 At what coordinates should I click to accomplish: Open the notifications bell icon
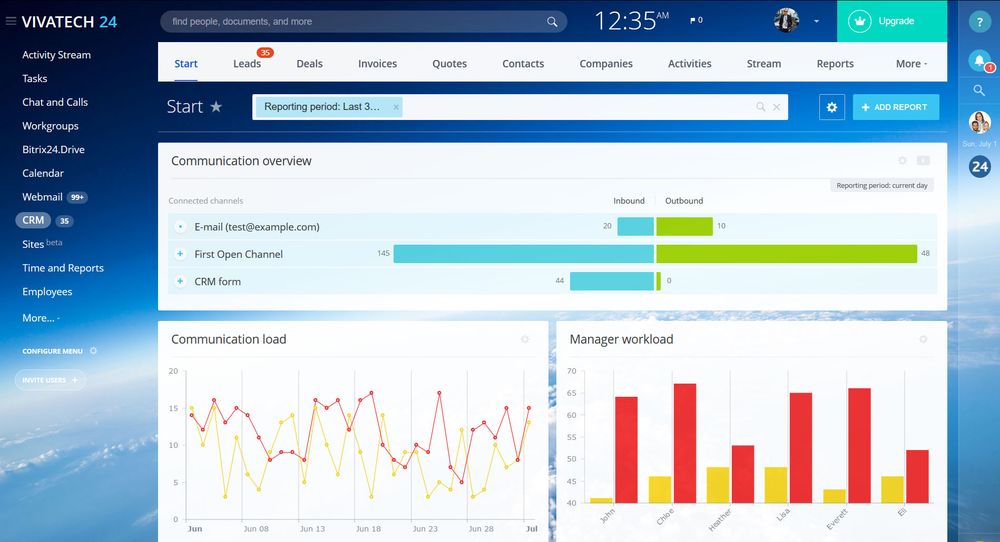979,61
